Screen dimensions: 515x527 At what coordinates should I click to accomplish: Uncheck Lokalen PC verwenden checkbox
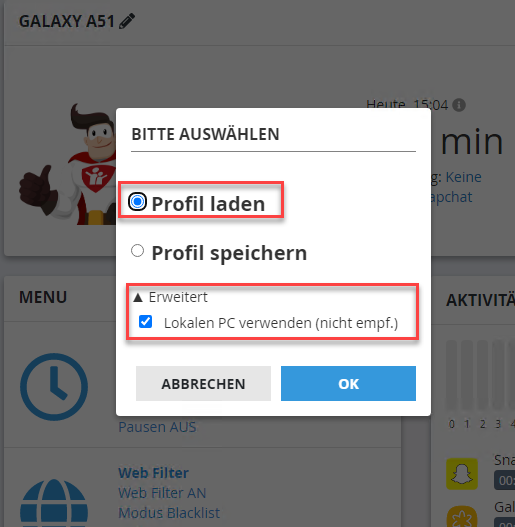(146, 322)
